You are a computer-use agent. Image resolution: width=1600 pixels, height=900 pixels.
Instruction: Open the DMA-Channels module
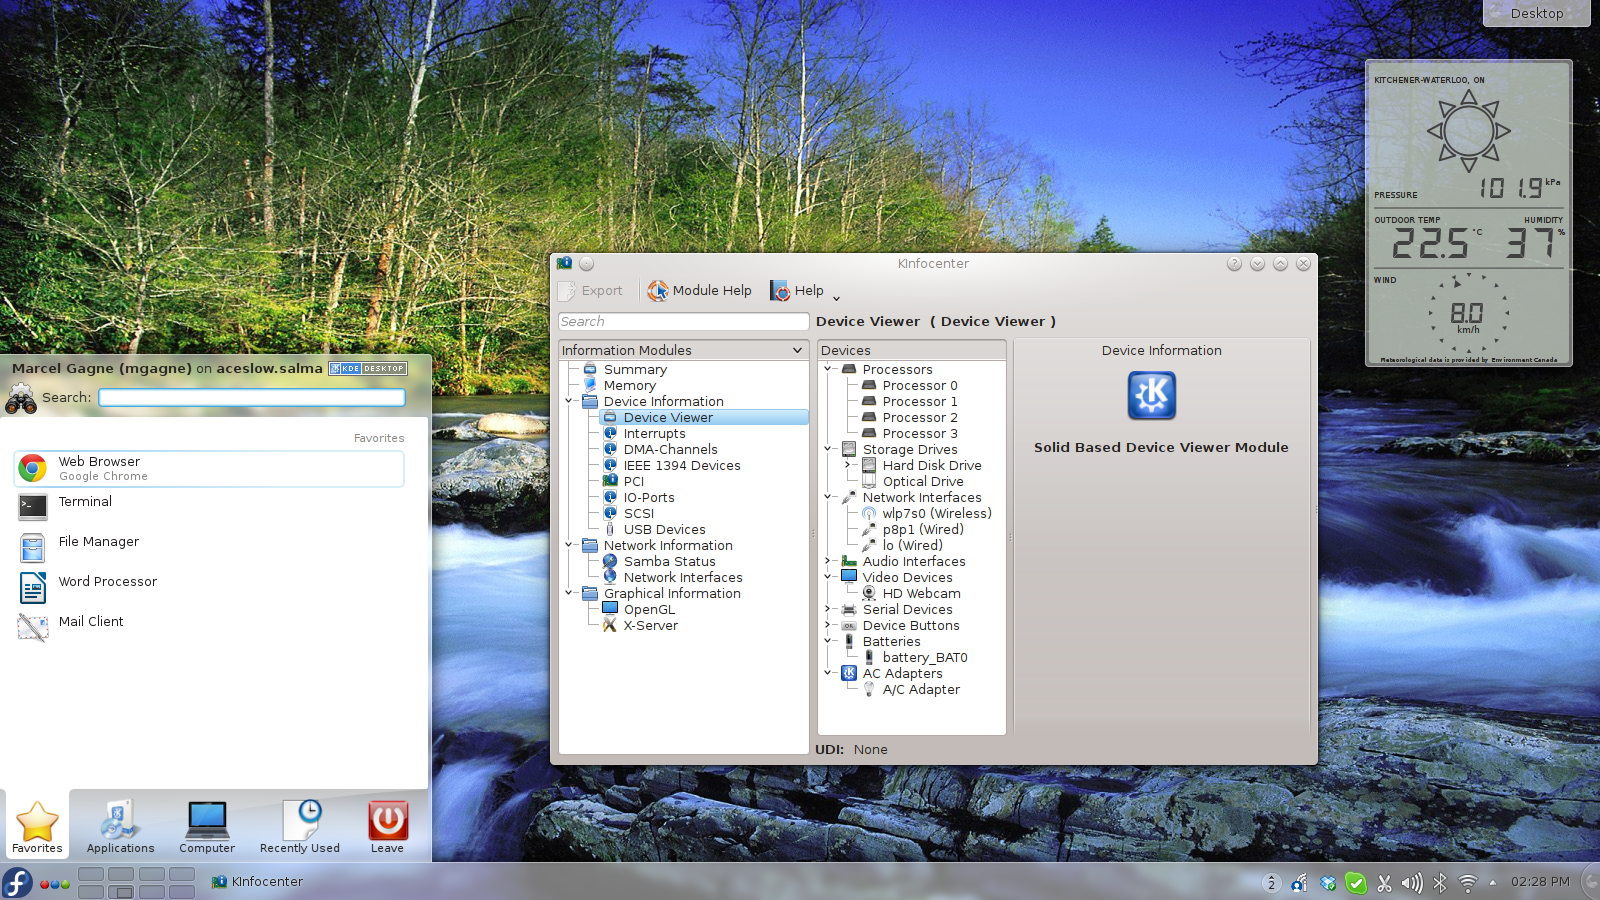coord(670,450)
